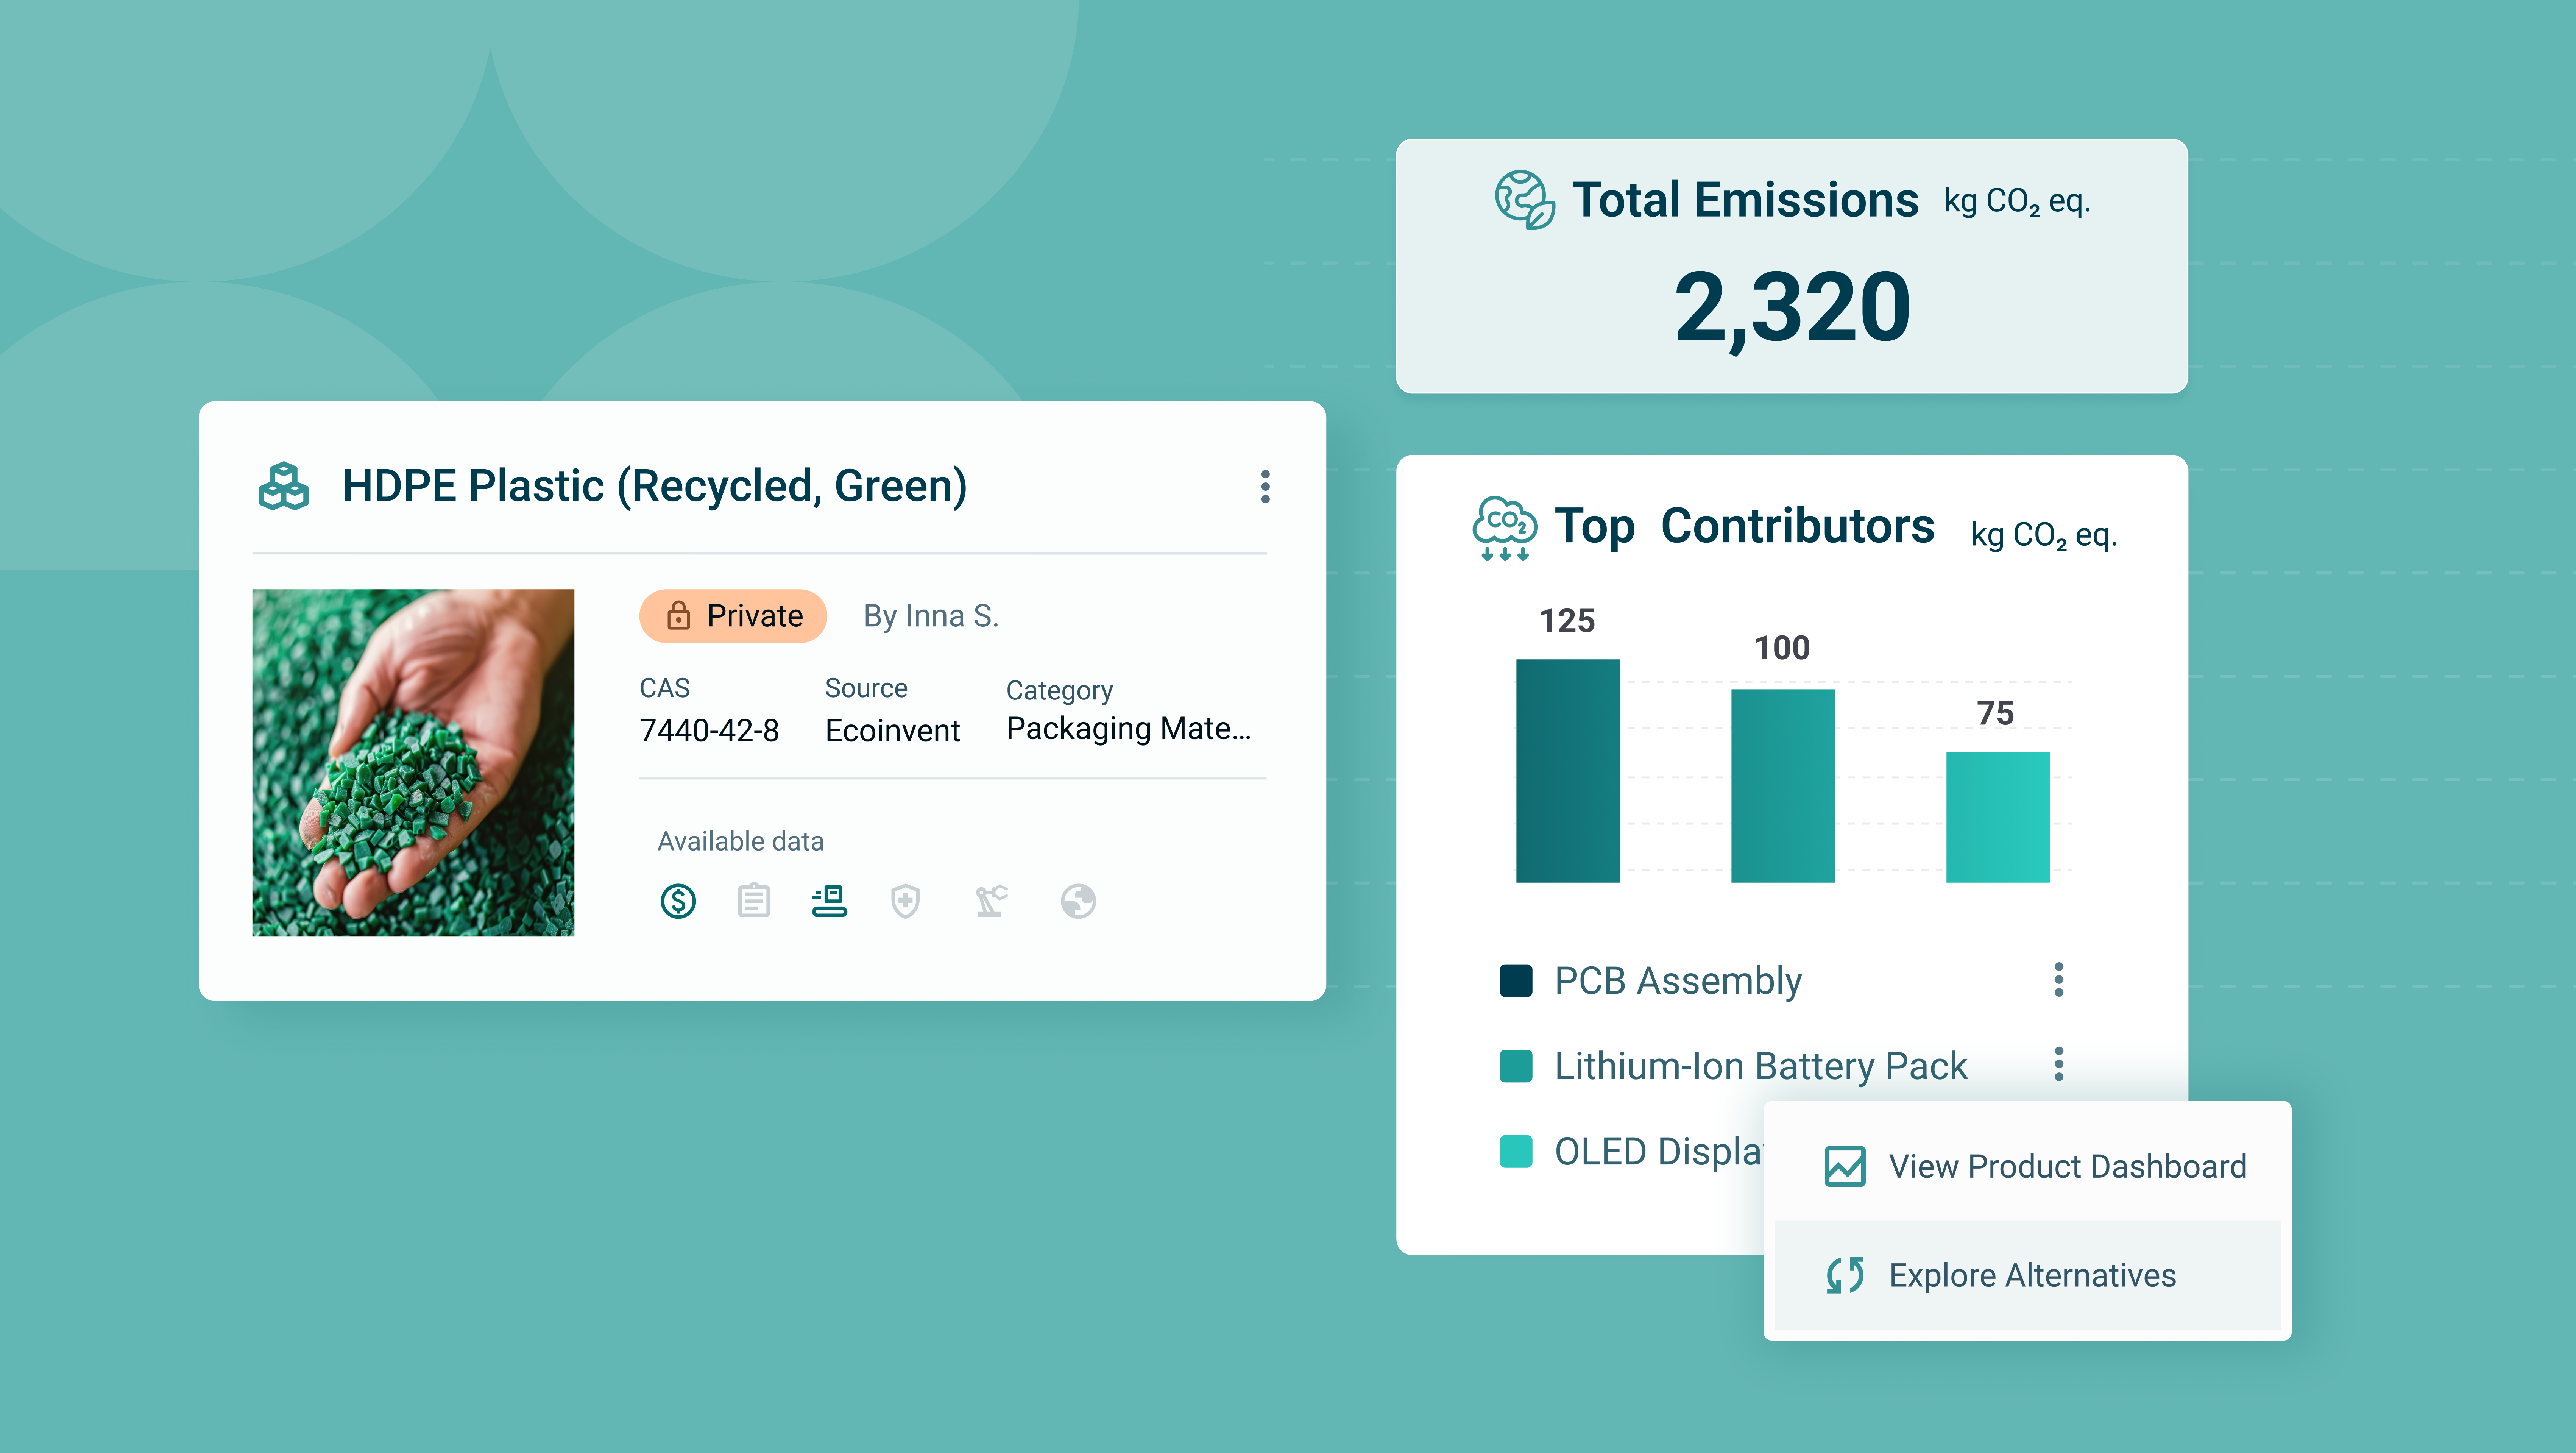2576x1453 pixels.
Task: Select the clipboard document data icon
Action: tap(754, 901)
